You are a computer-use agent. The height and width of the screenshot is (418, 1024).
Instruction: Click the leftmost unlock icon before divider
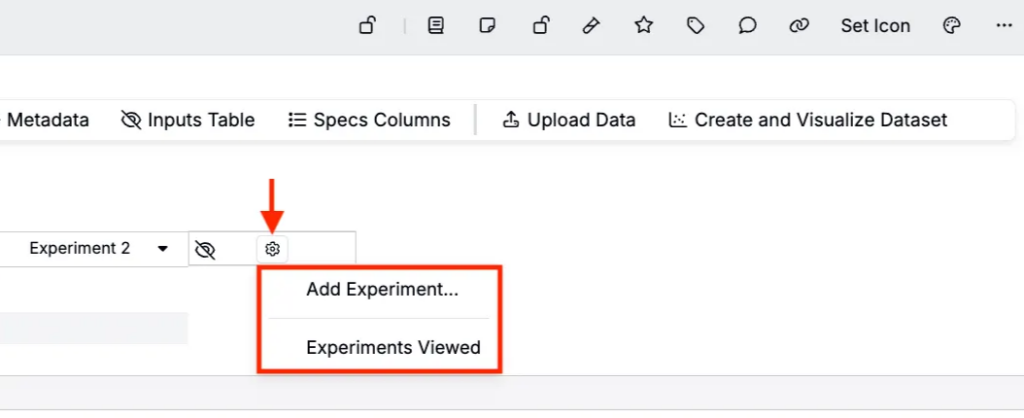coord(367,26)
